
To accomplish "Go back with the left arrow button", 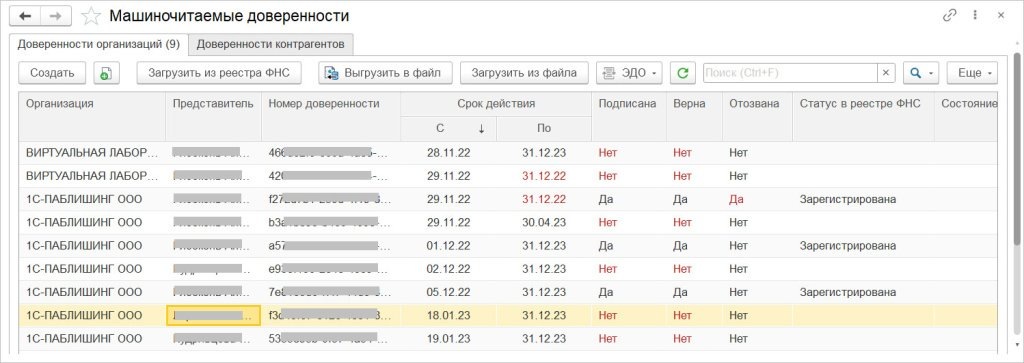I will pyautogui.click(x=26, y=16).
